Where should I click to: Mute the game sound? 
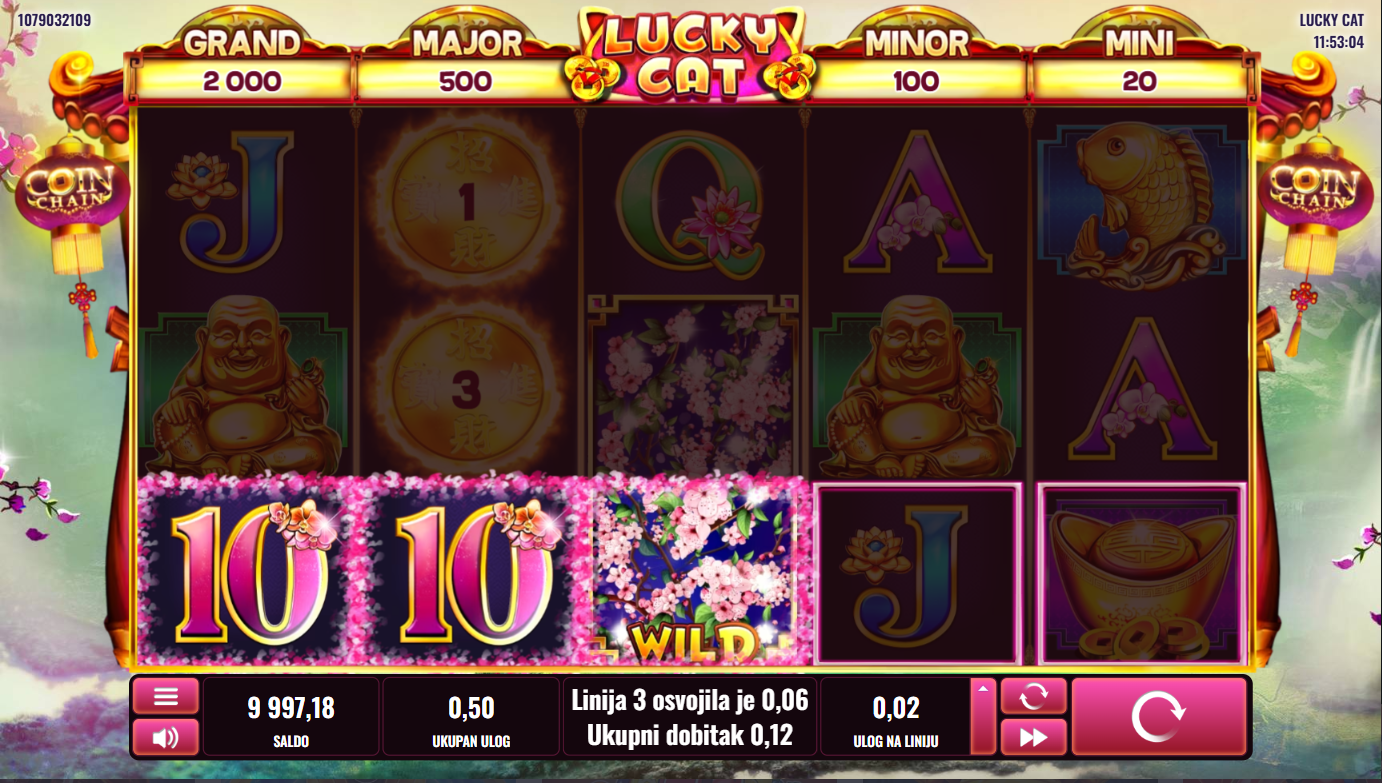(166, 738)
